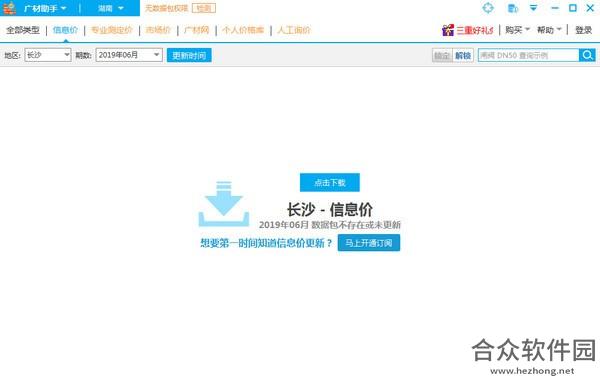Screen dimensions: 600x381
Task: Open the 专业测定价 tab
Action: coord(112,30)
